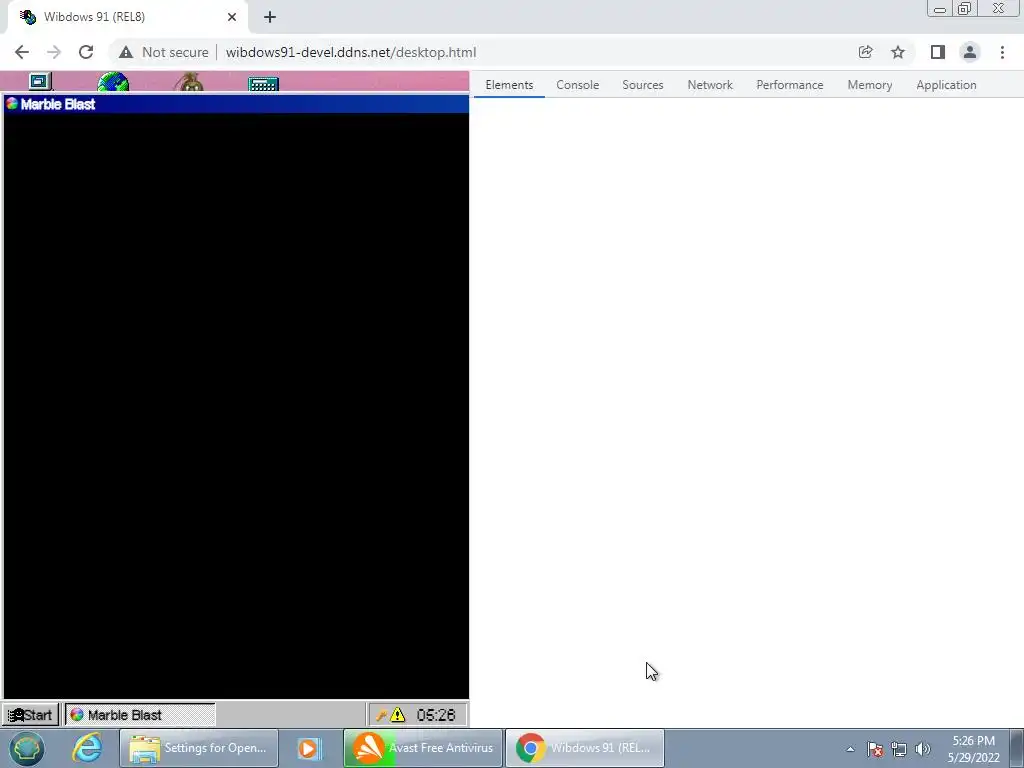Open the Network tab in DevTools
The width and height of the screenshot is (1024, 768).
click(710, 85)
